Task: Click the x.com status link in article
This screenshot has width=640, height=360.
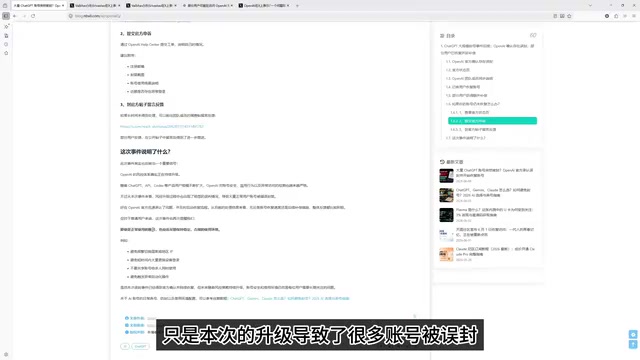Action: [162, 127]
